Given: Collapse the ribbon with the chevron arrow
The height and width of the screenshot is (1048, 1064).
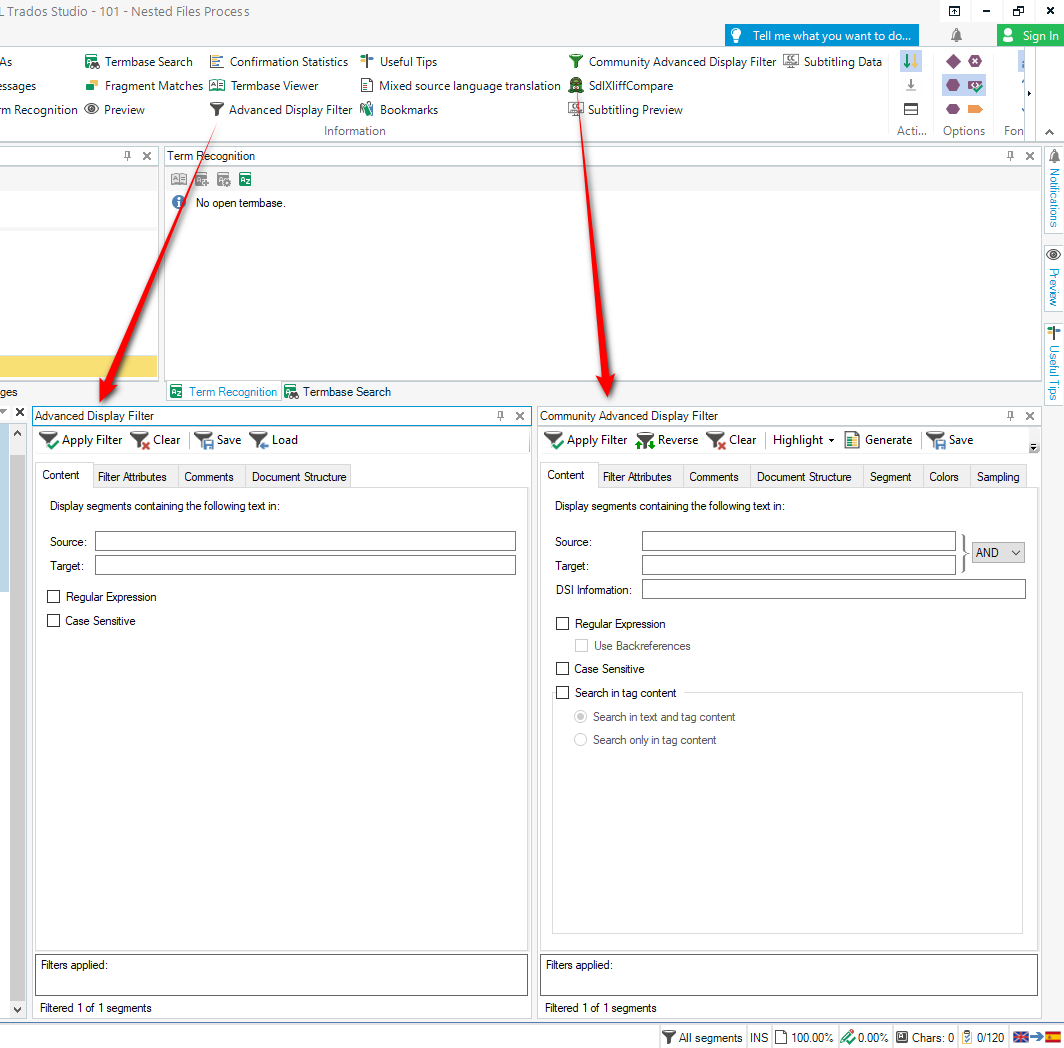Looking at the screenshot, I should pos(1049,131).
